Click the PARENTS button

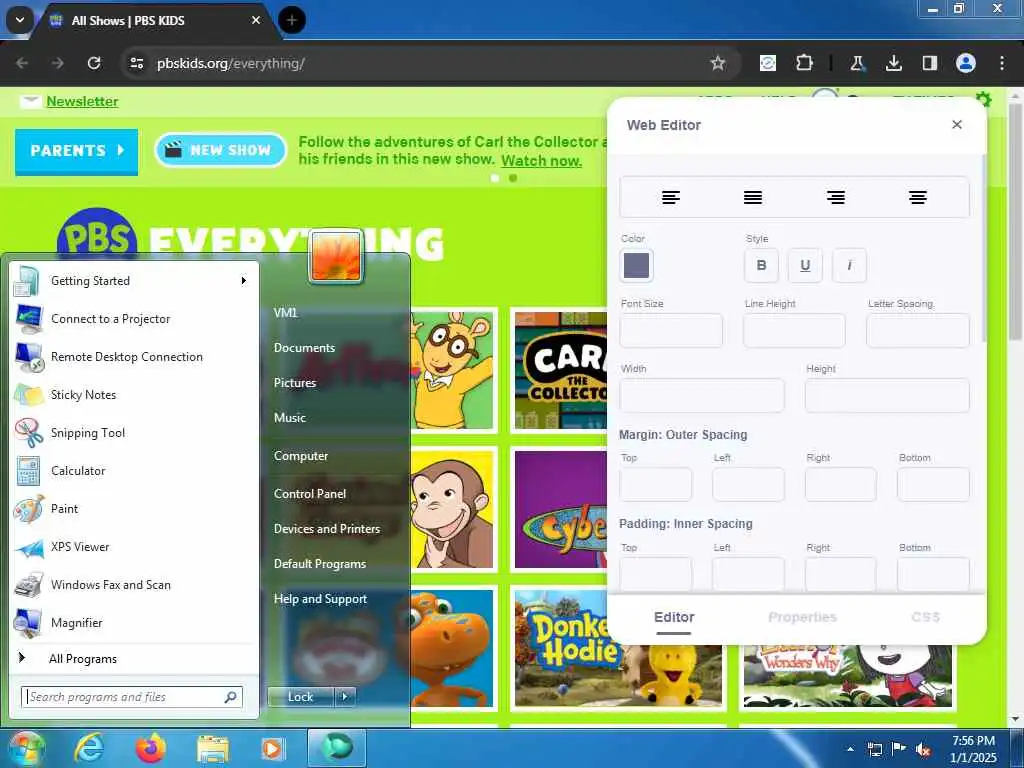[x=76, y=151]
